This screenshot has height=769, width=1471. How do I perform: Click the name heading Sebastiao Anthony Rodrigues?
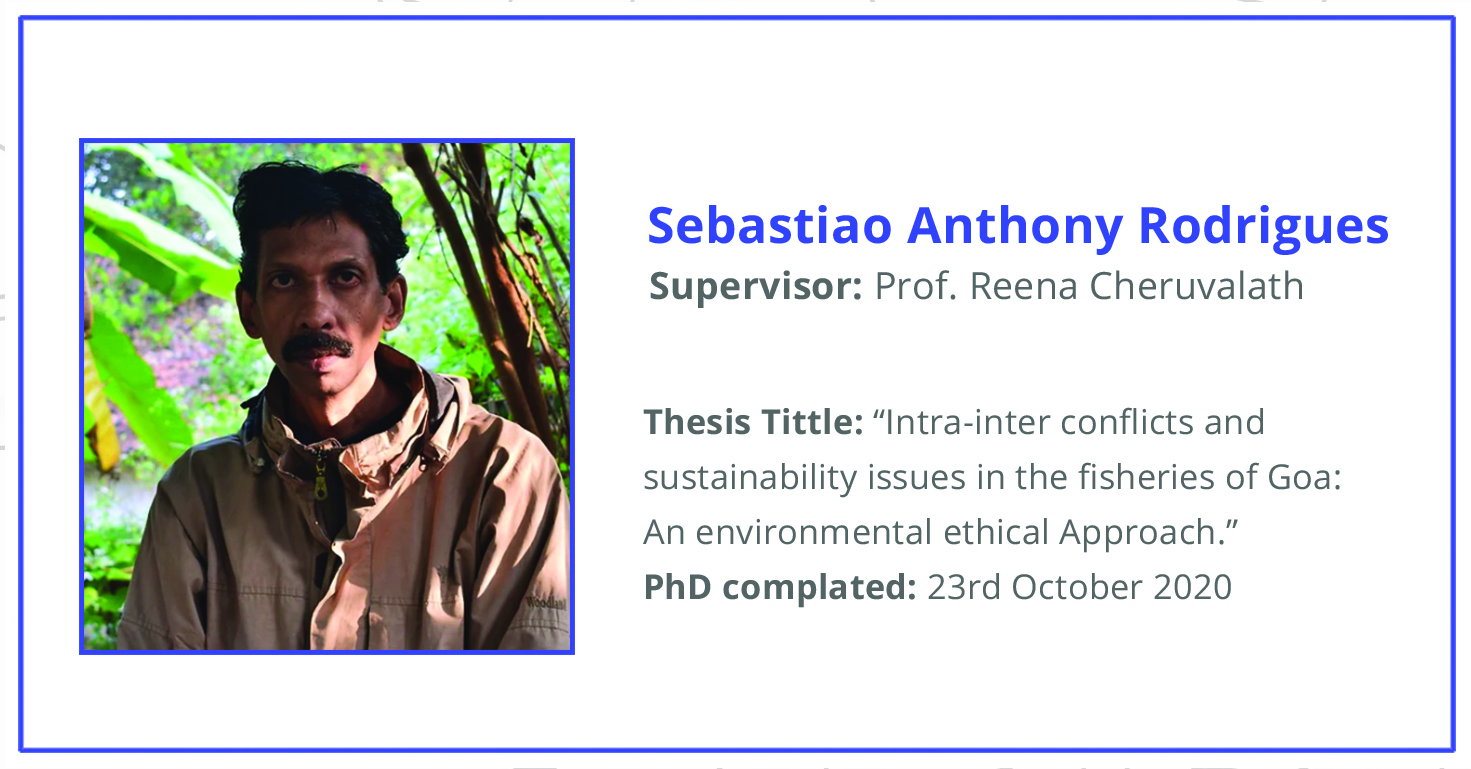1018,228
